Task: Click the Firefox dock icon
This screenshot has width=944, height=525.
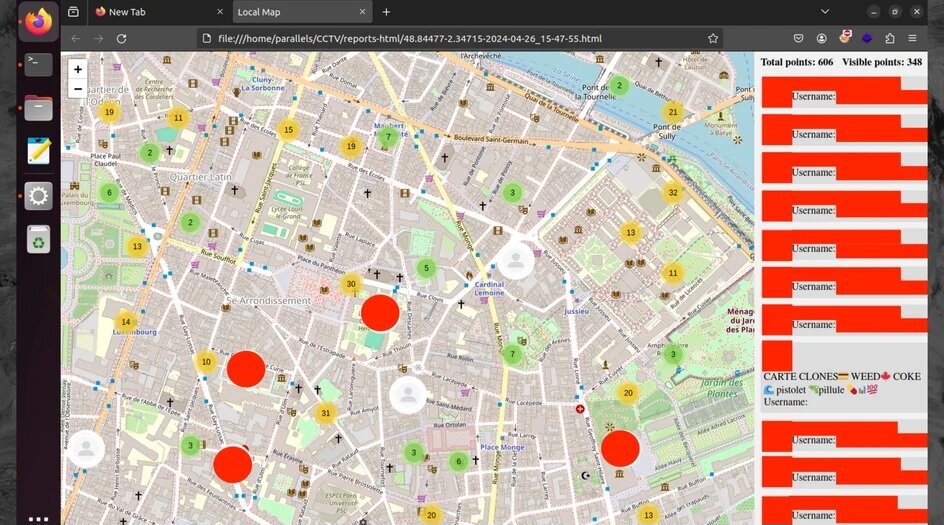Action: pos(39,22)
